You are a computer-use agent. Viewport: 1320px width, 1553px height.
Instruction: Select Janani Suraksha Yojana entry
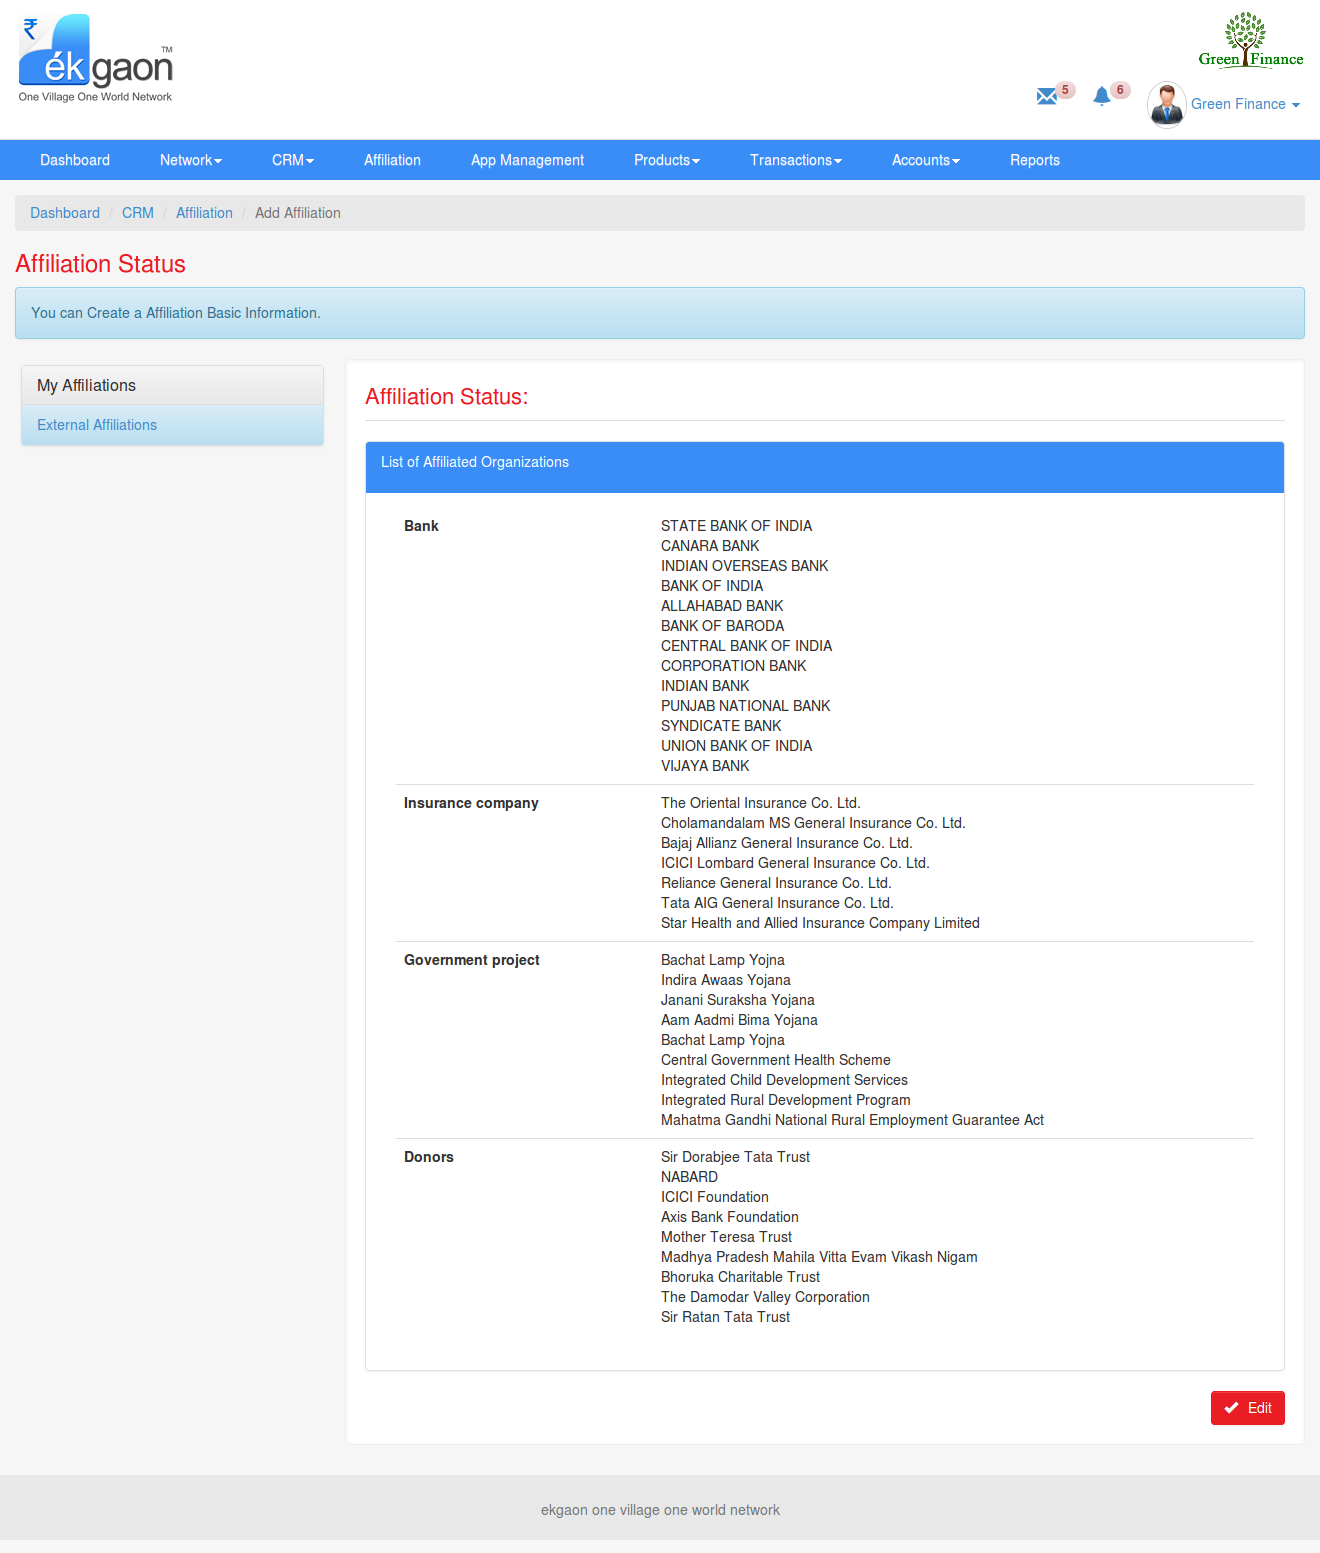coord(737,1000)
